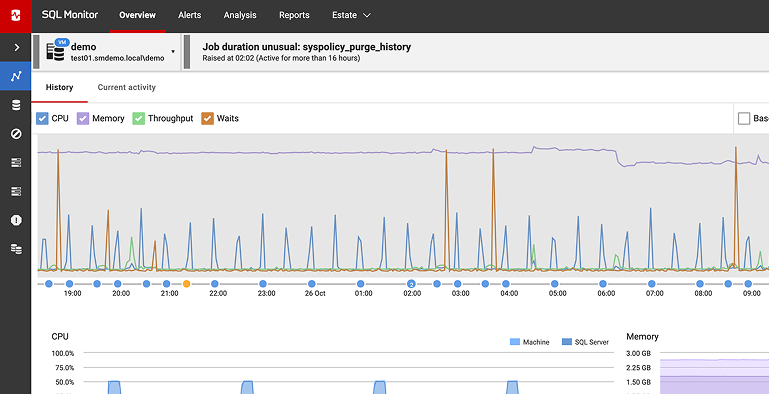Click the SQL Server legend color swatch
This screenshot has height=394, width=769.
tap(567, 342)
